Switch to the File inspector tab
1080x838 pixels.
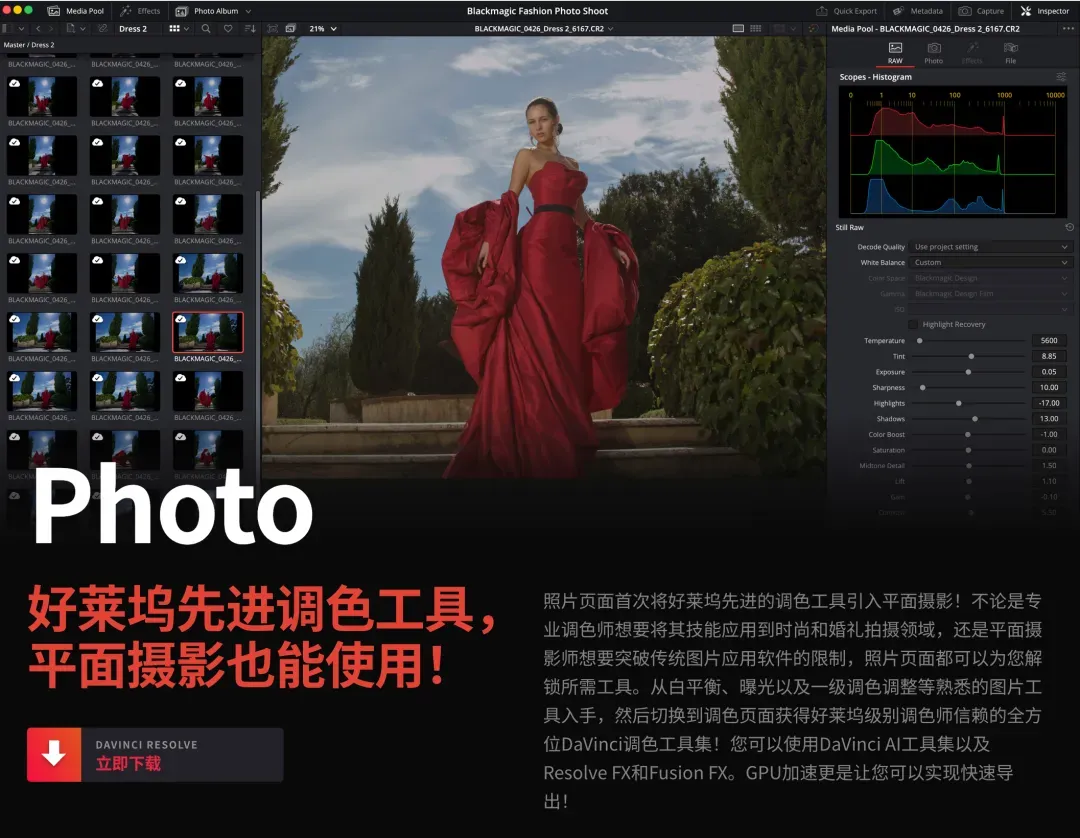[x=1010, y=52]
